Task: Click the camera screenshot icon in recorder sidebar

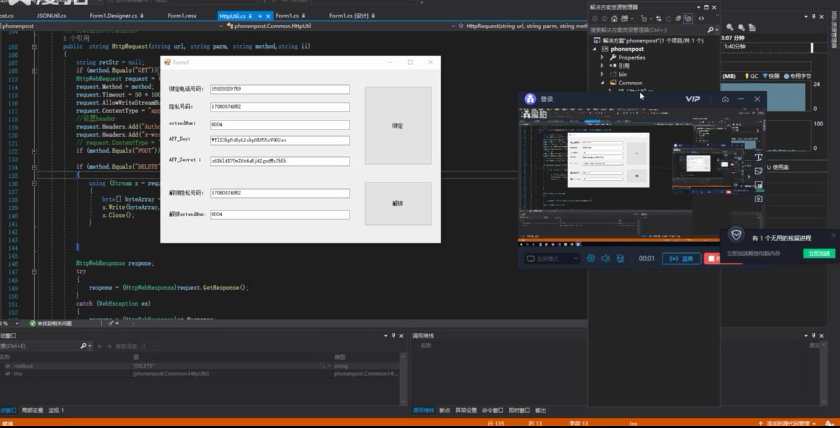Action: pos(759,199)
